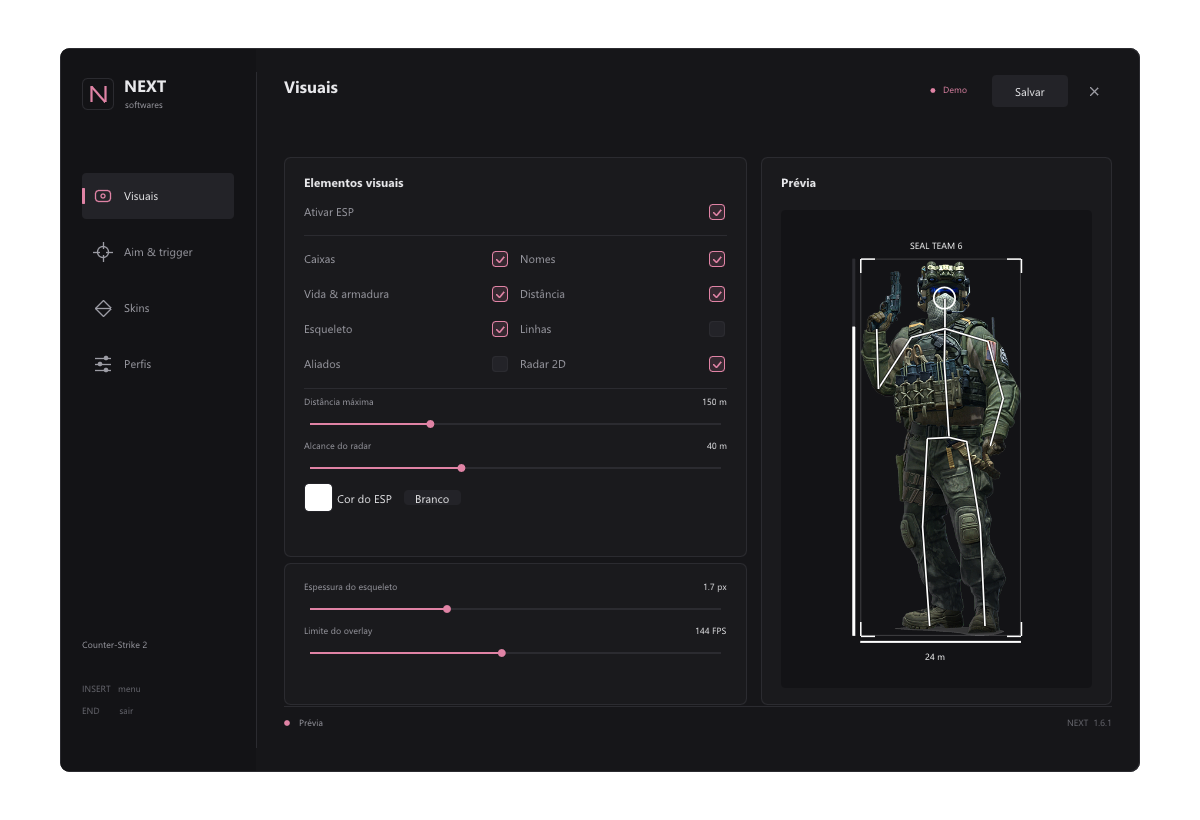The width and height of the screenshot is (1200, 820).
Task: Click the END sair hotkey hint
Action: [107, 711]
